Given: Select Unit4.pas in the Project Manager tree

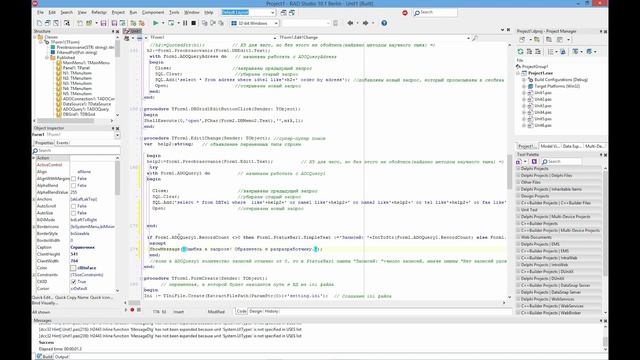Looking at the screenshot, I should 543,112.
